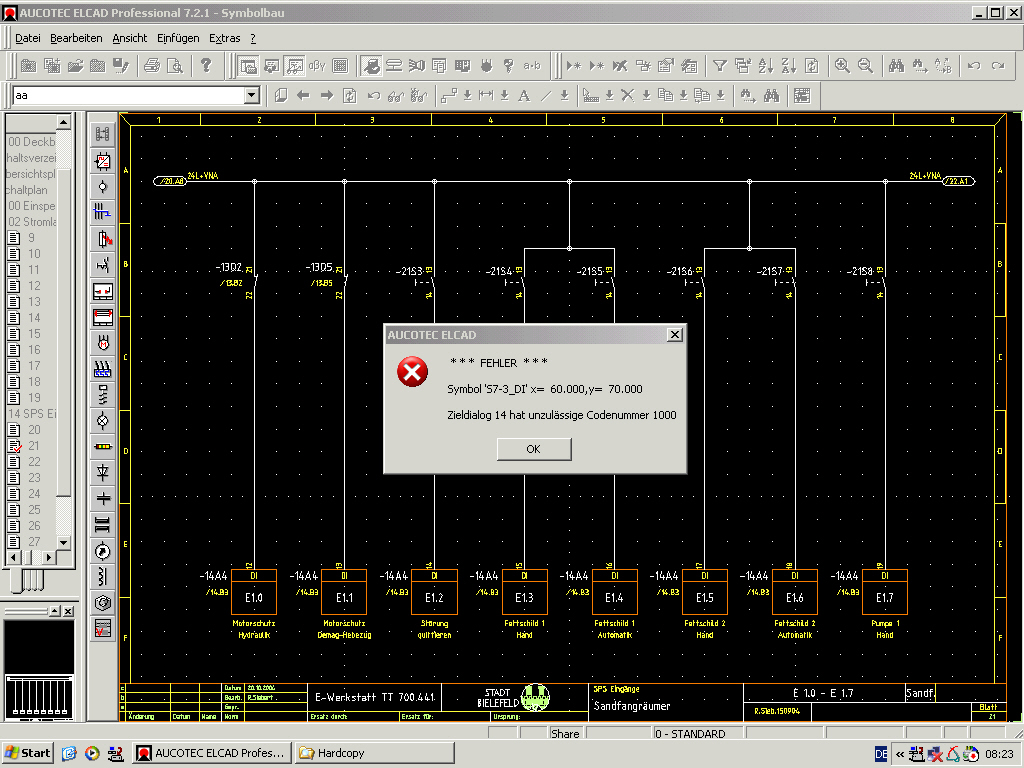Click in the 'aa' input field
The image size is (1024, 768).
click(x=129, y=96)
